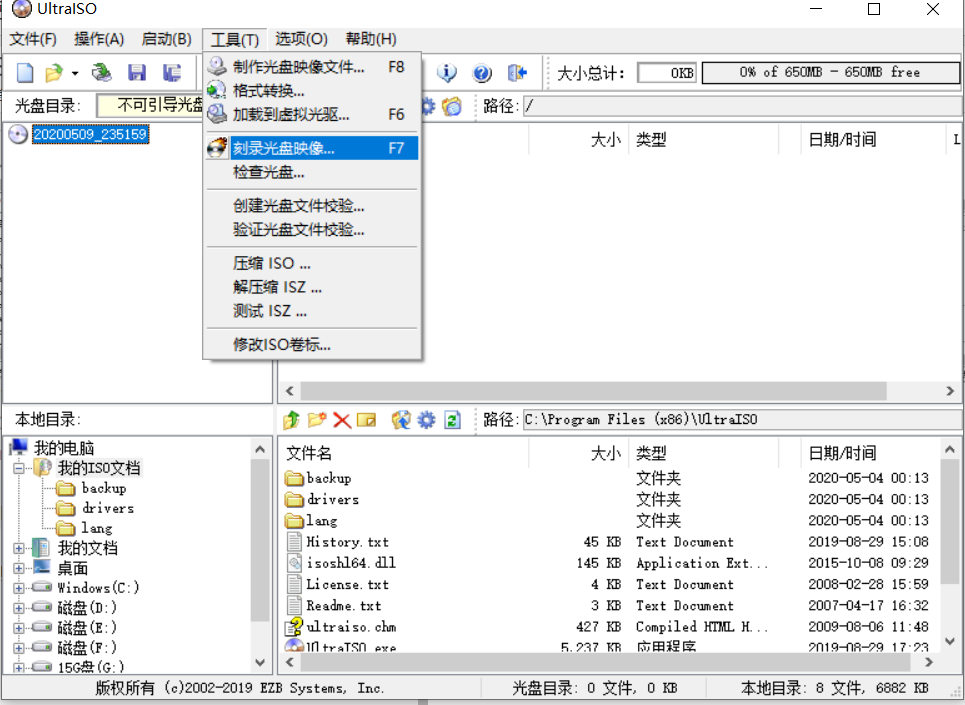Click the yellow rename label icon in the local toolbar

coord(366,420)
